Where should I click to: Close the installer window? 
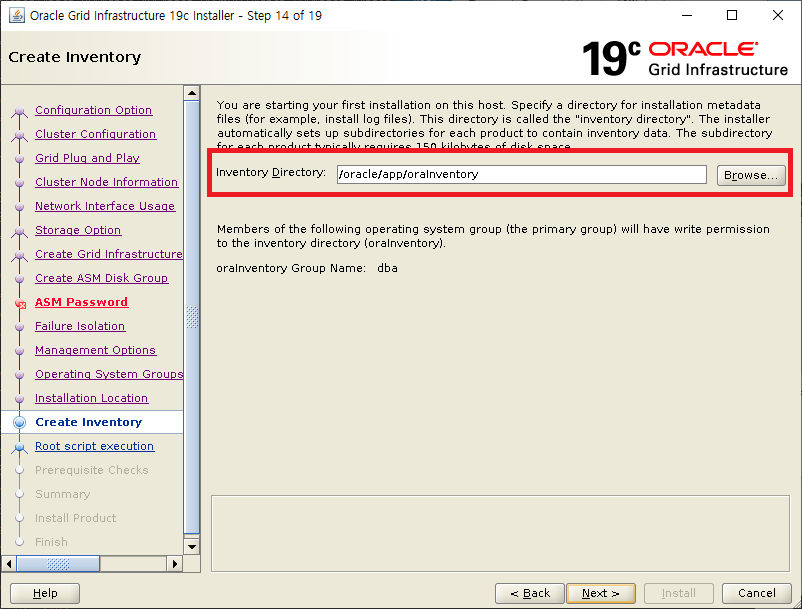point(777,15)
